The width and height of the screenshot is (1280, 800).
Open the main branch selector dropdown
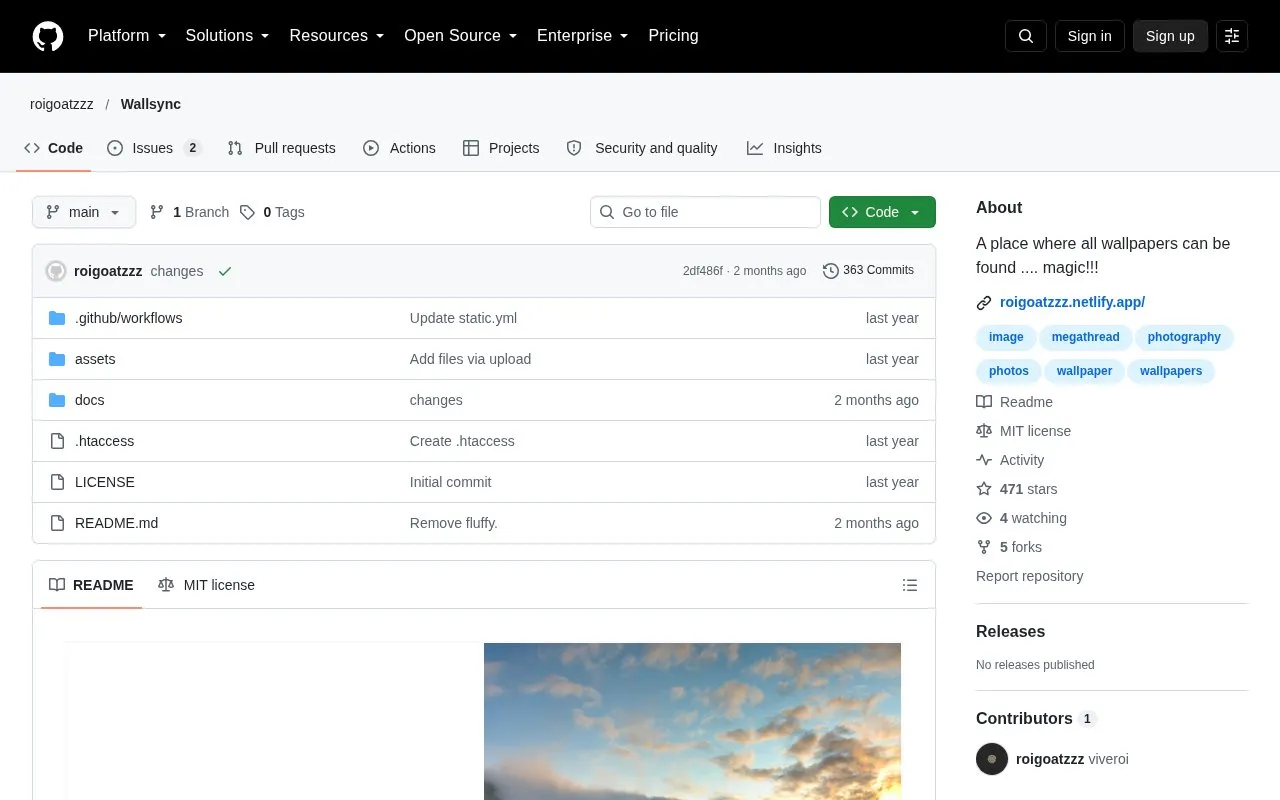point(84,212)
